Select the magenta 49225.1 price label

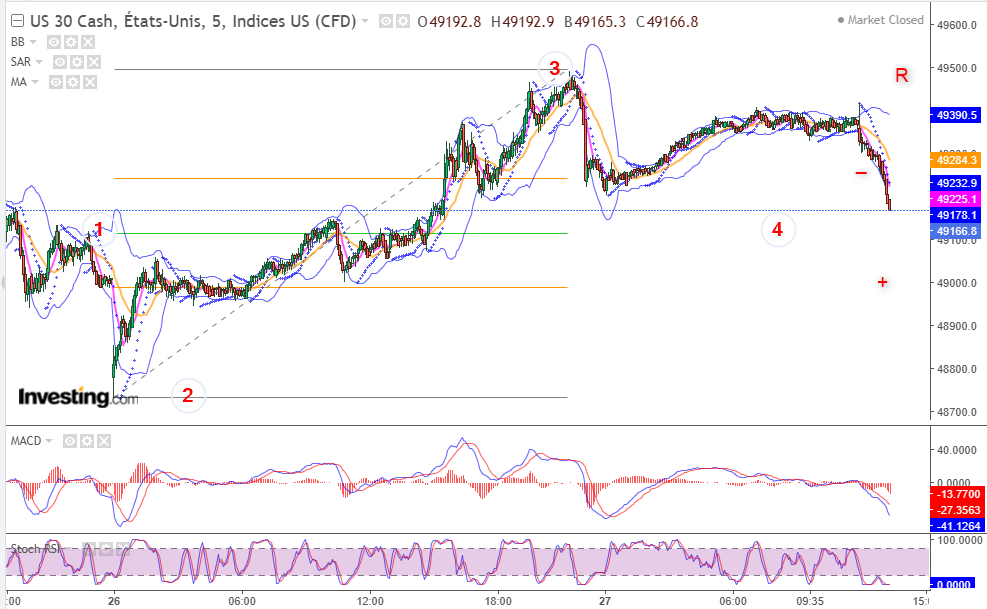956,199
